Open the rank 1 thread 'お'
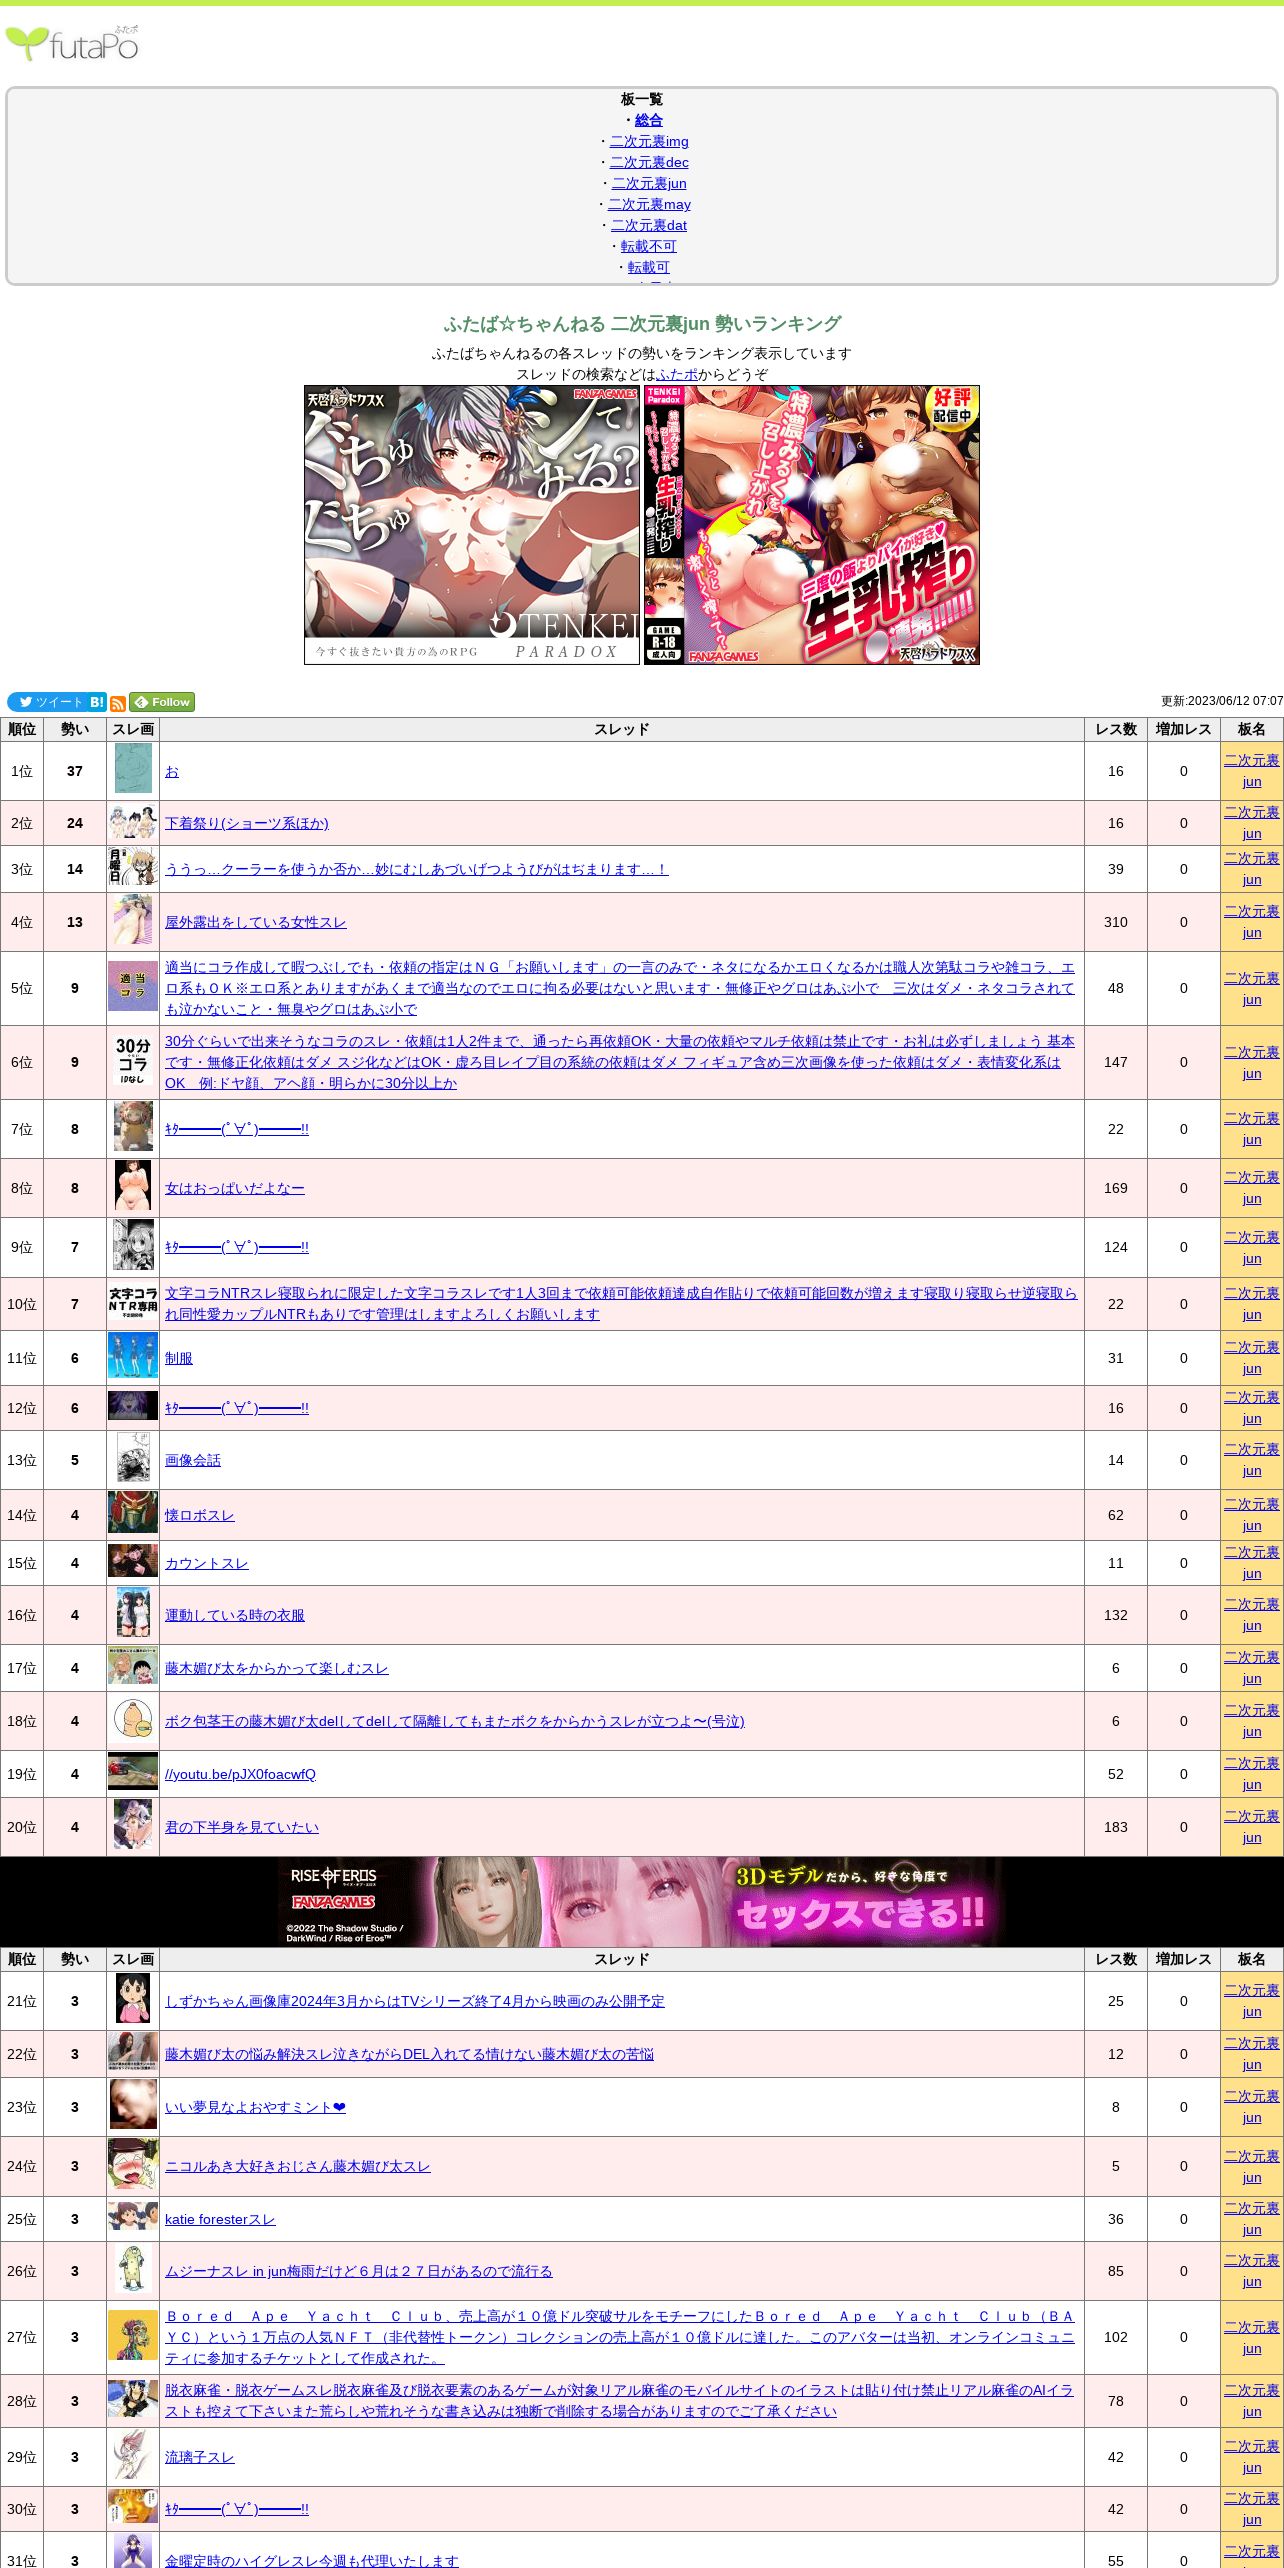1284x2568 pixels. (172, 771)
